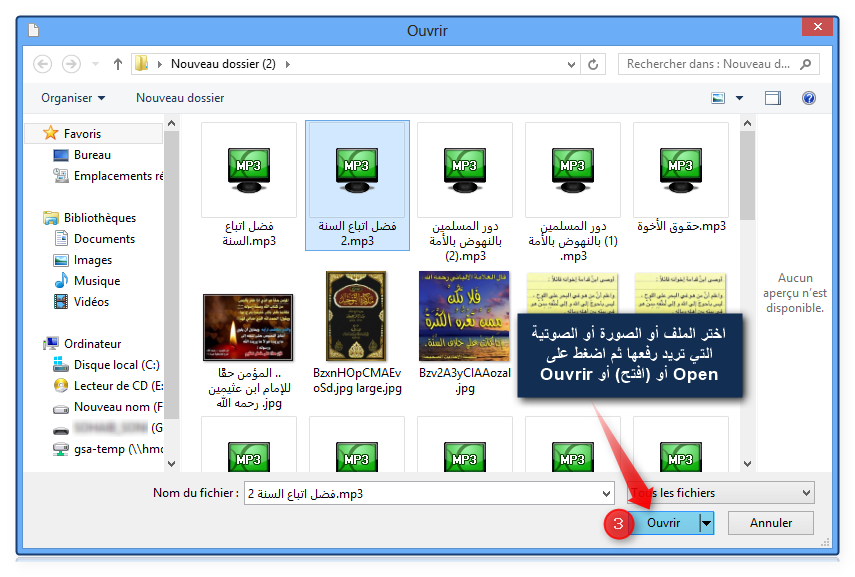Click the Help question mark icon

tap(809, 98)
